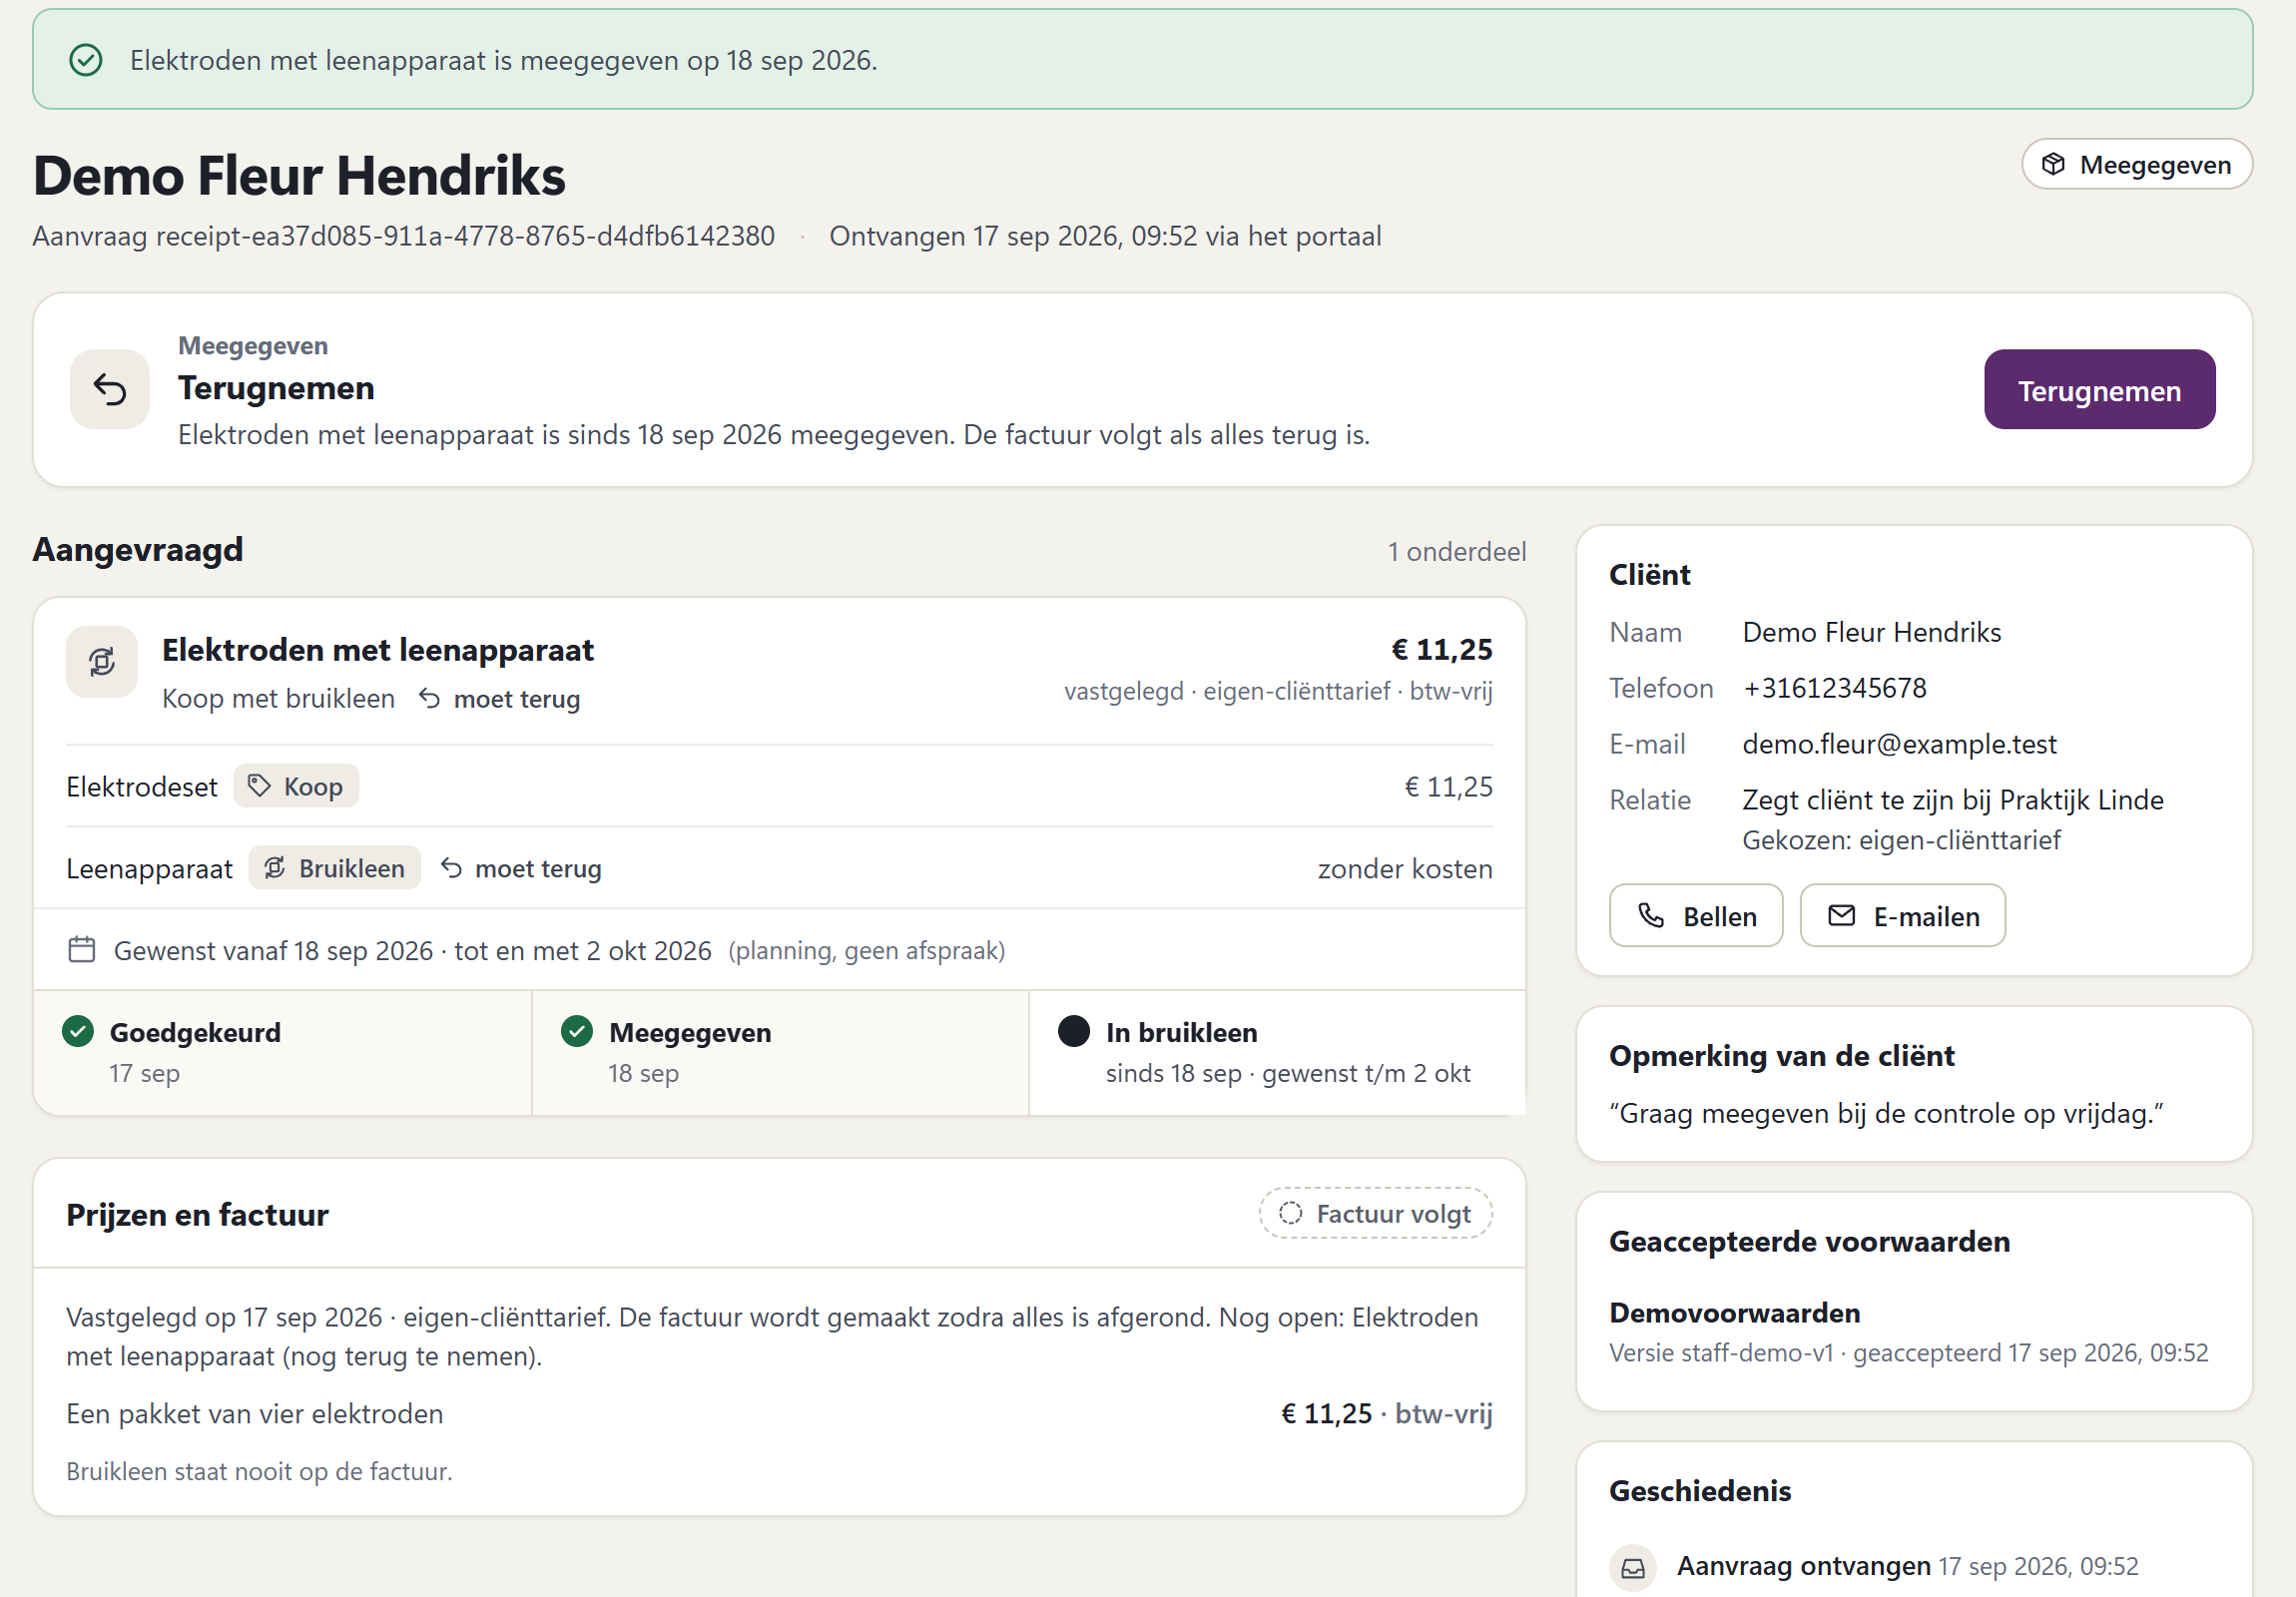
Task: Click 'Aanvraag ontvangen' in the Geschiedenis list
Action: tap(1804, 1566)
